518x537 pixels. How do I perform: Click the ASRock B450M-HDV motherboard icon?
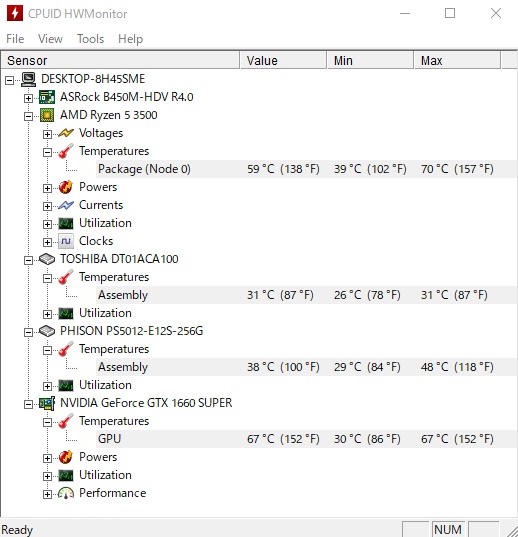47,97
